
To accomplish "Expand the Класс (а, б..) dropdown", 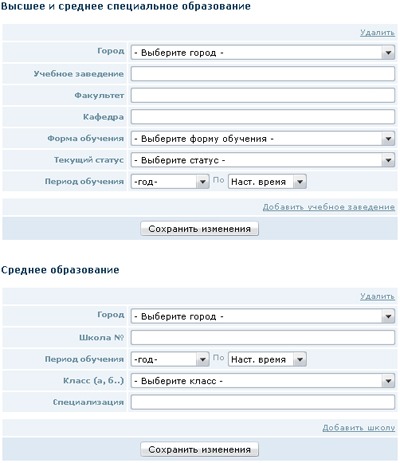I will point(263,381).
